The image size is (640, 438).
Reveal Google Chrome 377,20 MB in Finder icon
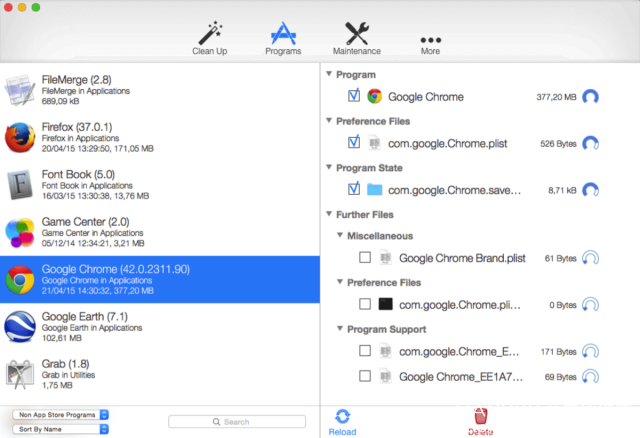pyautogui.click(x=590, y=97)
